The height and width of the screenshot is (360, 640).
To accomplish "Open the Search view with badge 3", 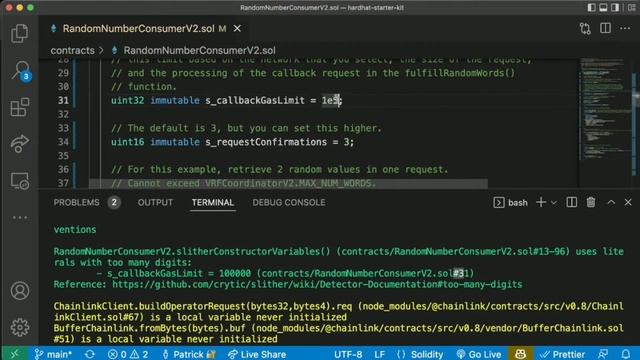I will 20,71.
